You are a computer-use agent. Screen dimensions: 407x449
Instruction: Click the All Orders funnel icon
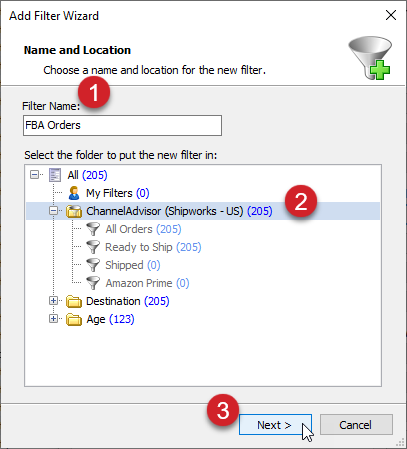pyautogui.click(x=93, y=229)
